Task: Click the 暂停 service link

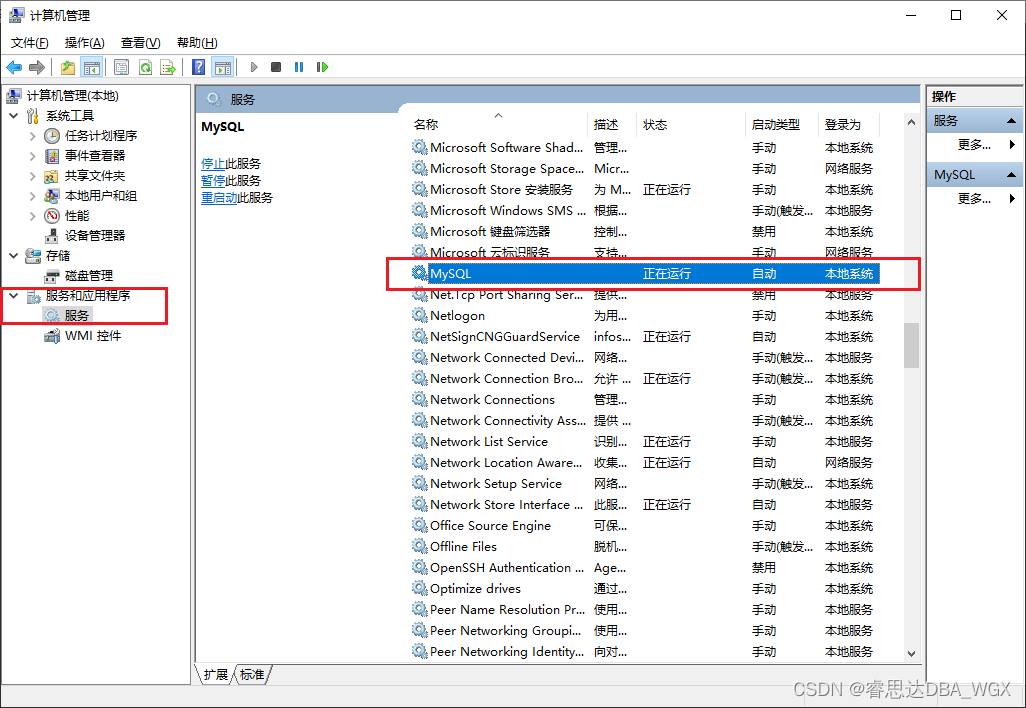Action: [213, 181]
